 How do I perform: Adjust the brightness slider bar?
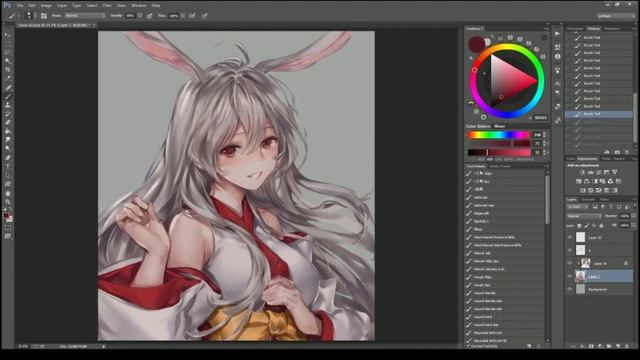498,152
